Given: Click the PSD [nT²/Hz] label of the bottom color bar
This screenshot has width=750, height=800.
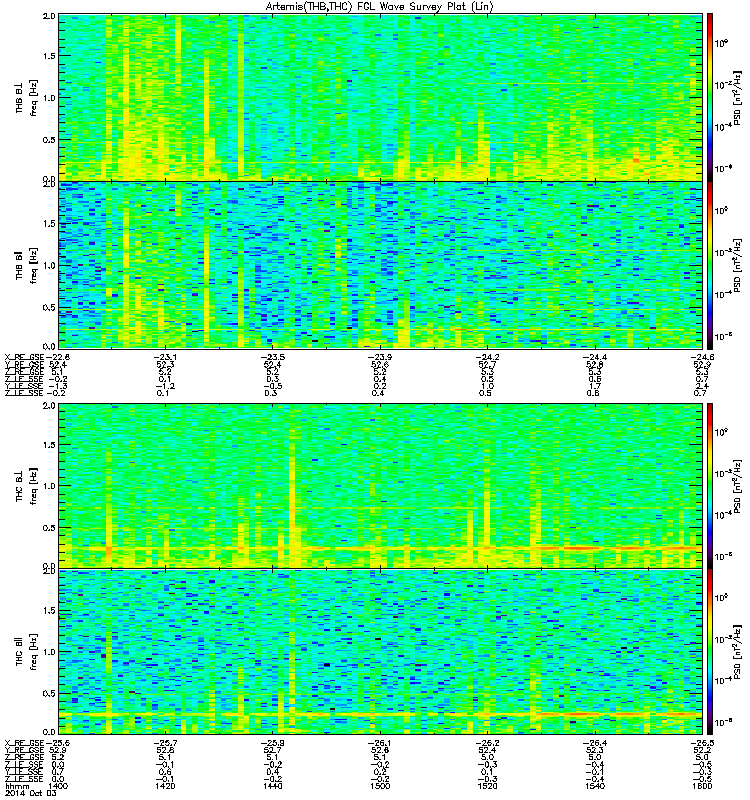Looking at the screenshot, I should tap(738, 652).
